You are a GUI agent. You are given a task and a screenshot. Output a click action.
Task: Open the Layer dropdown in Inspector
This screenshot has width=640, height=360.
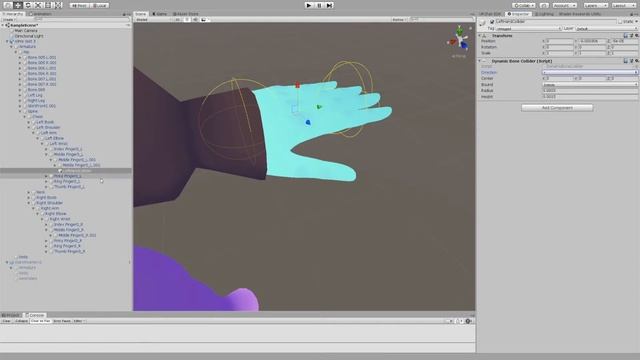606,29
